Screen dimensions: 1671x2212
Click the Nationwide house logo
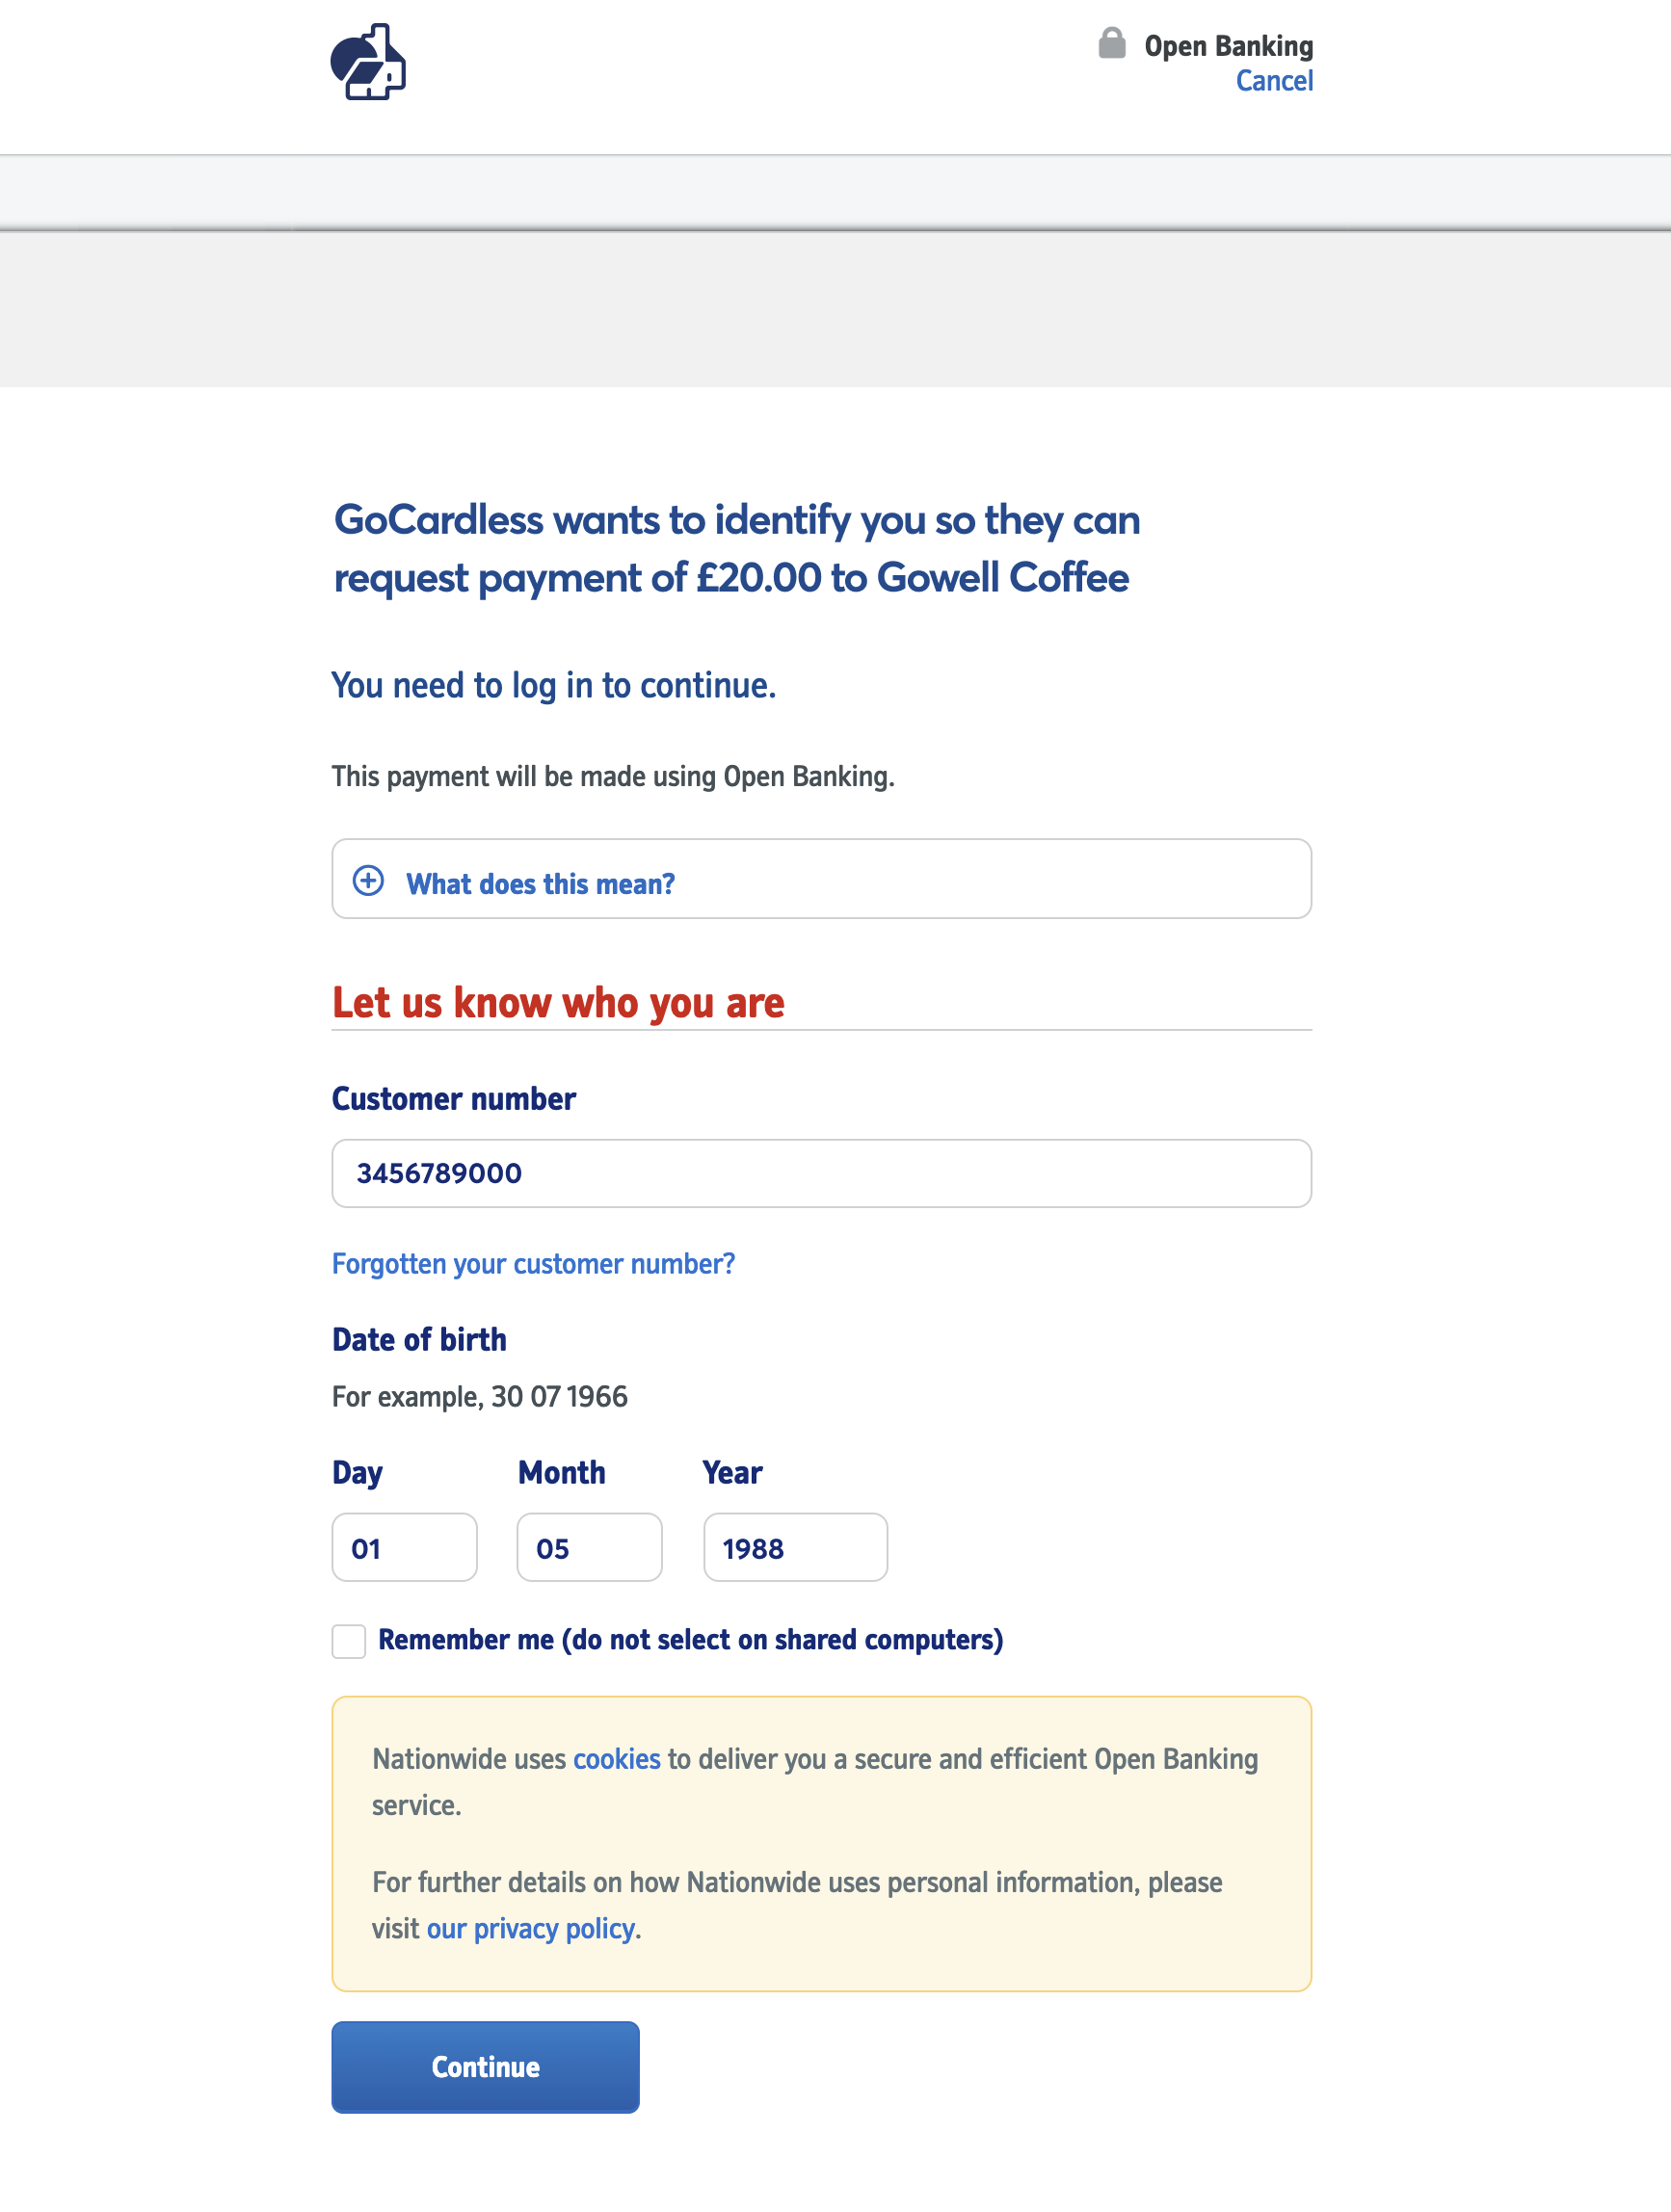click(368, 62)
